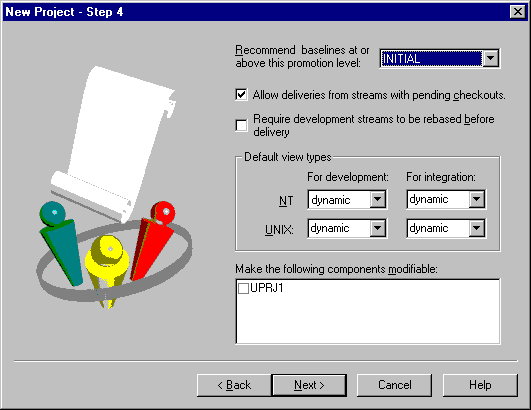Expand NT integration view type dropdown

[x=476, y=199]
